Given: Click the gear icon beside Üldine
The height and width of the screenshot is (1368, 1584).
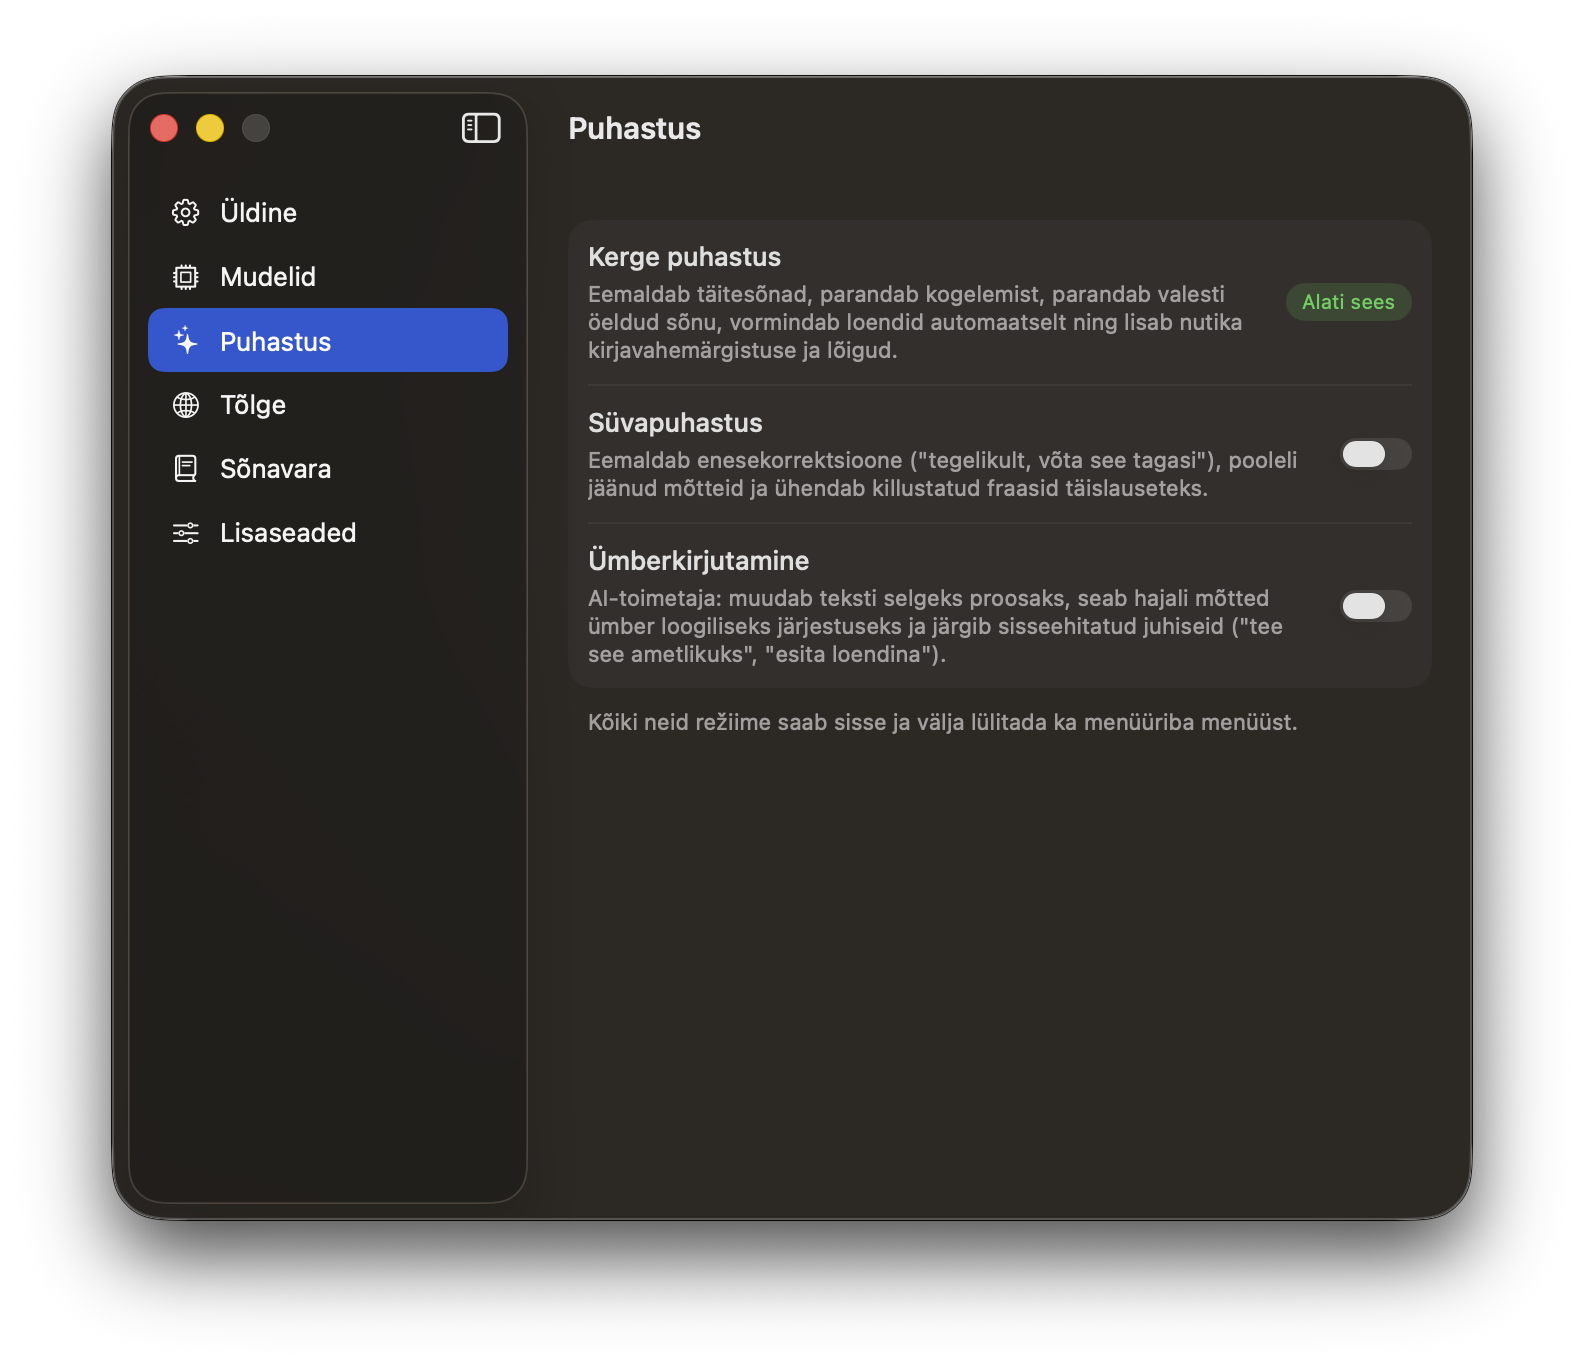Looking at the screenshot, I should [x=186, y=213].
